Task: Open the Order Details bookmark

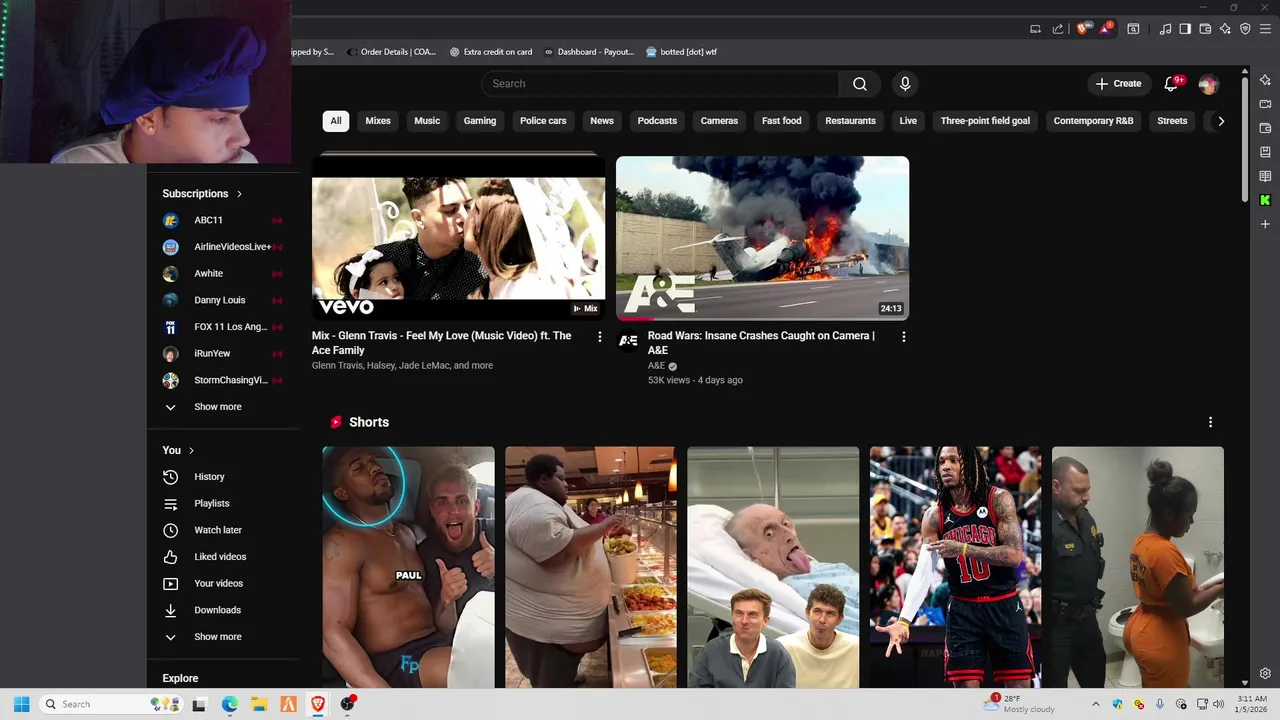Action: pyautogui.click(x=392, y=52)
